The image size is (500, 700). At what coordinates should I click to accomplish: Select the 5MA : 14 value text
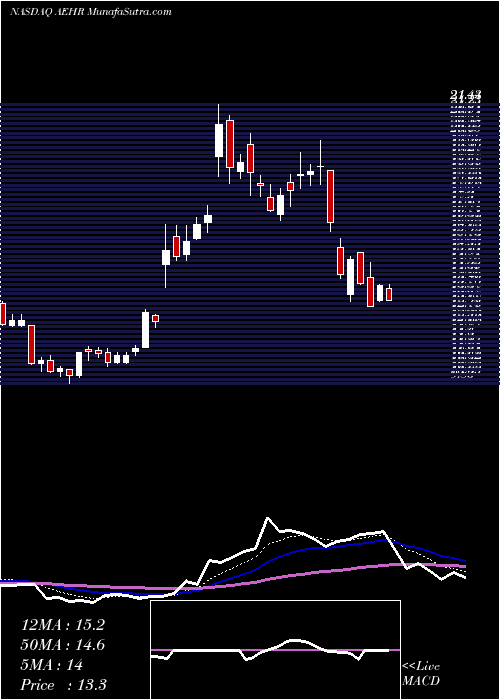[x=52, y=665]
